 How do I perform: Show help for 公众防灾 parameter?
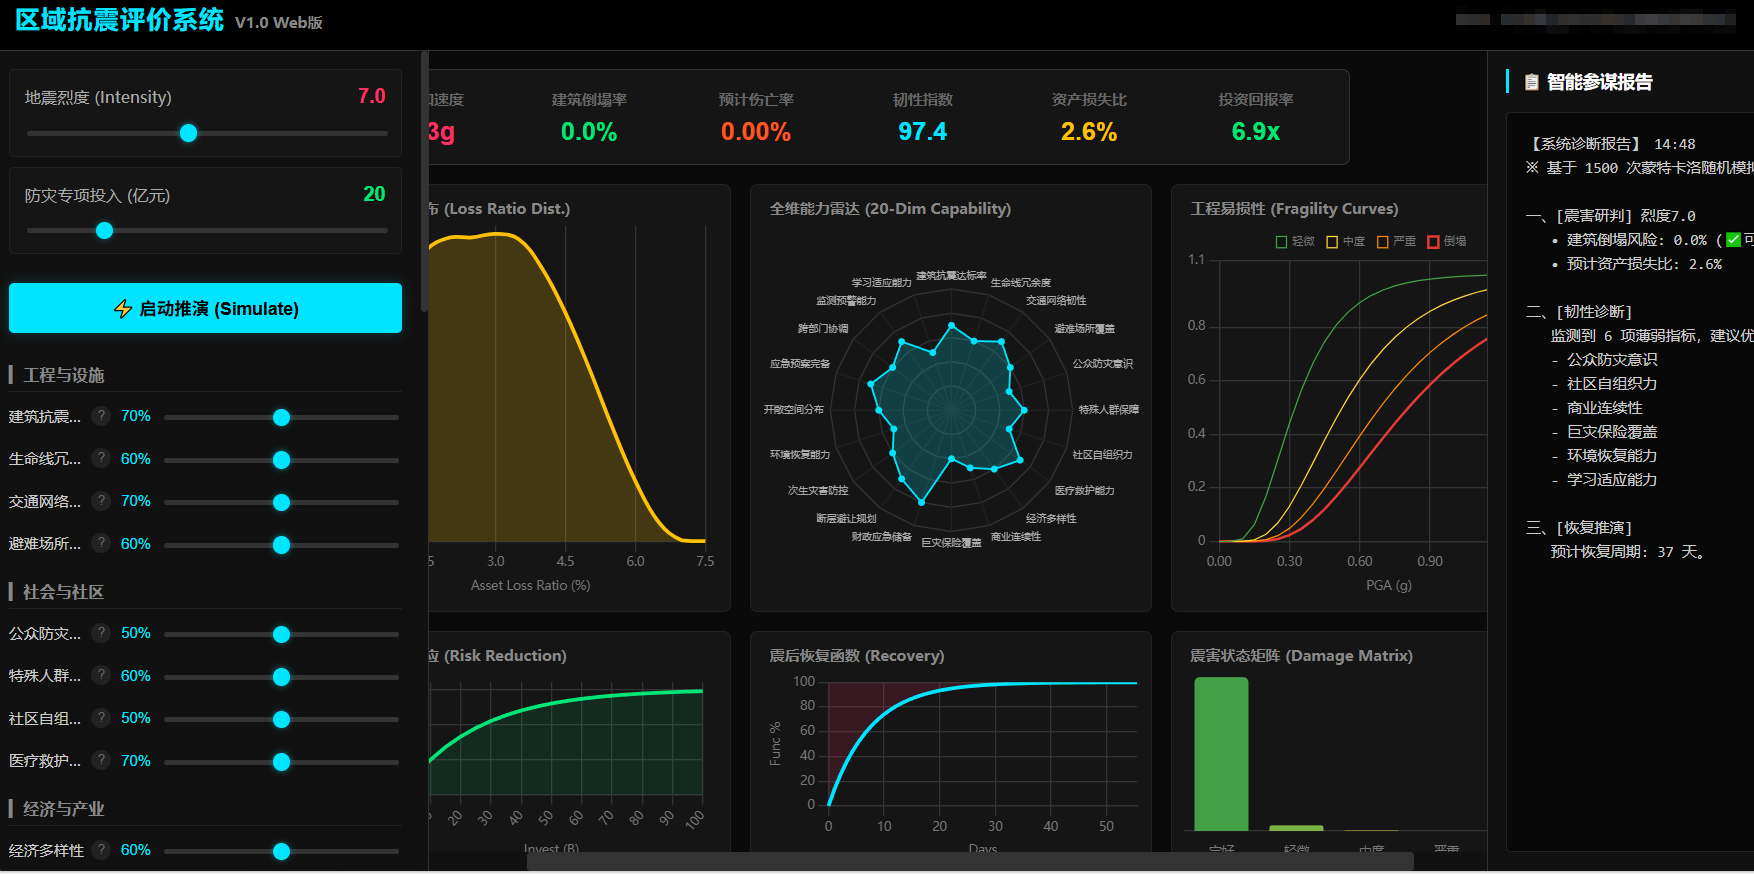[101, 633]
